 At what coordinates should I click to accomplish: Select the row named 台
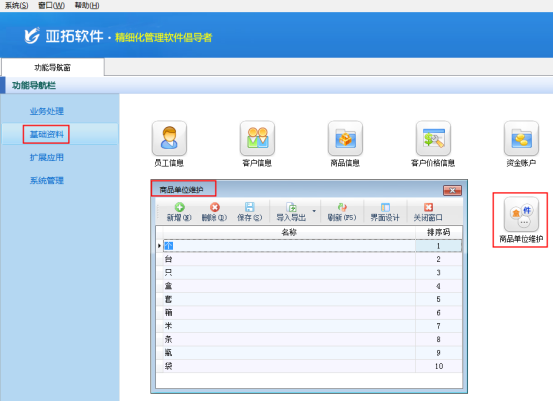click(309, 259)
